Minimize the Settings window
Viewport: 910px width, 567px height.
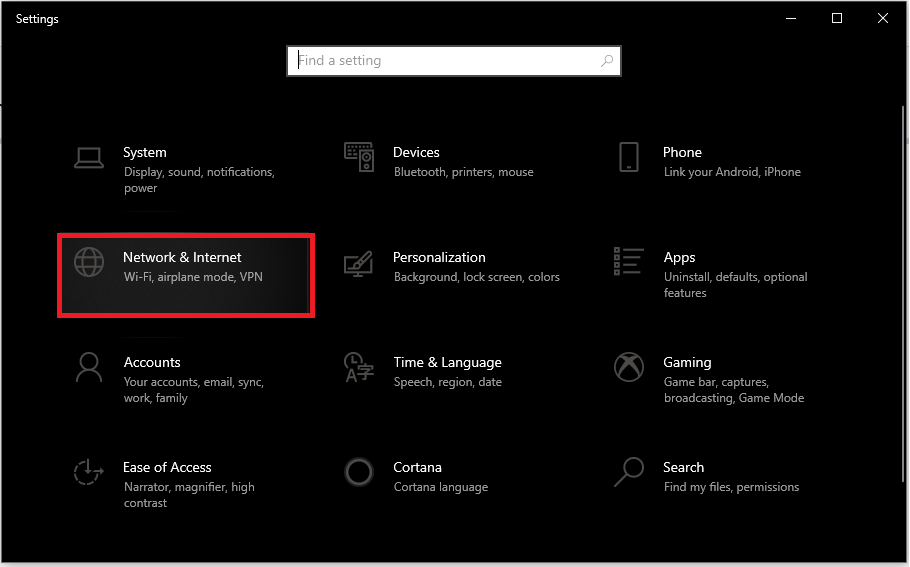[791, 19]
